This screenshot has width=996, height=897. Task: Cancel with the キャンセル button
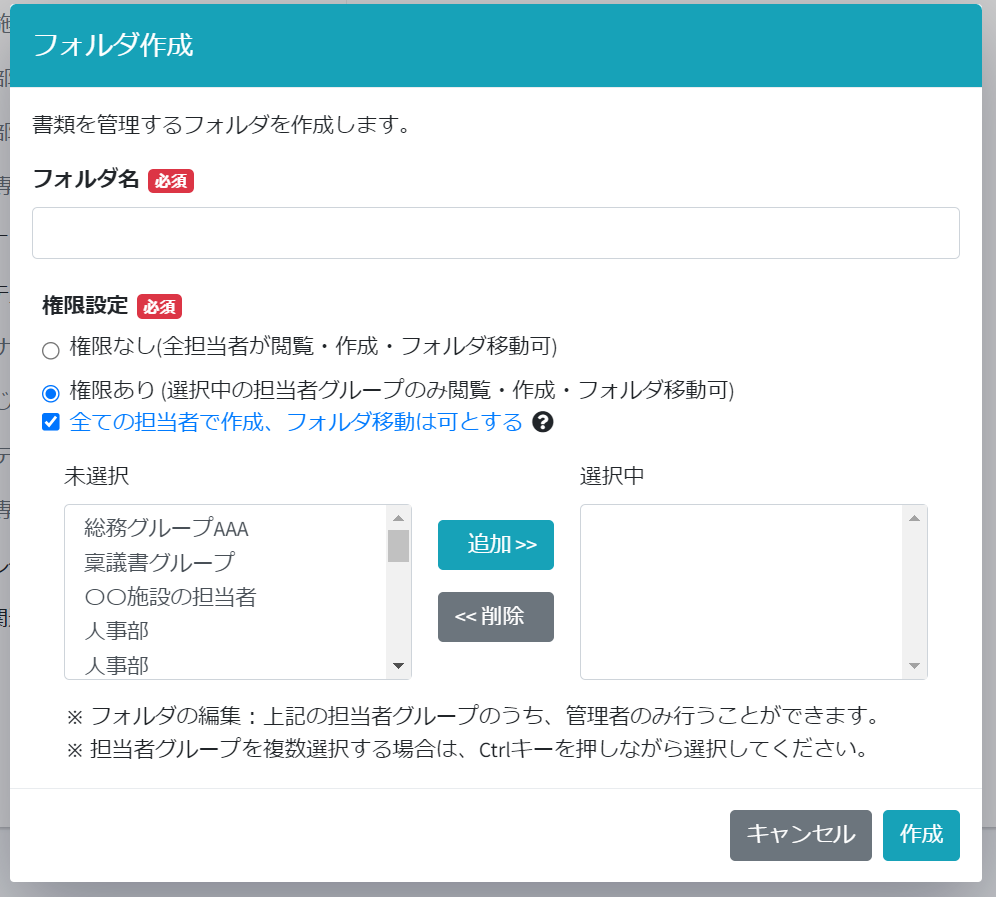800,835
